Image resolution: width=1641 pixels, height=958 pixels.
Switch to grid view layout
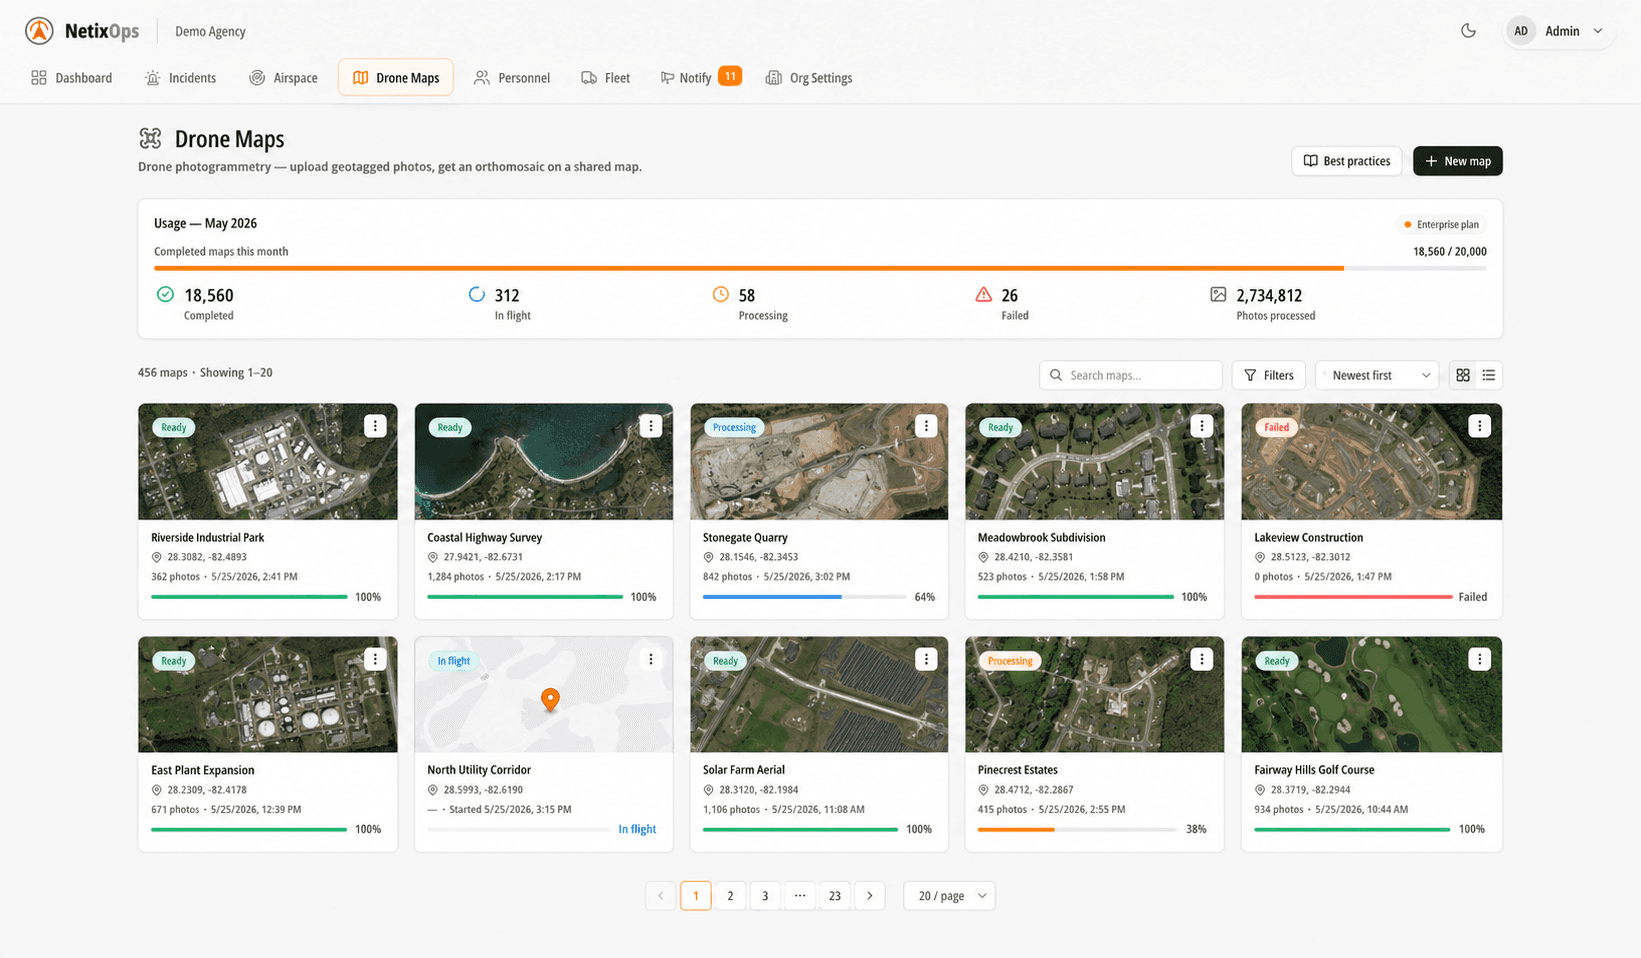(1463, 375)
